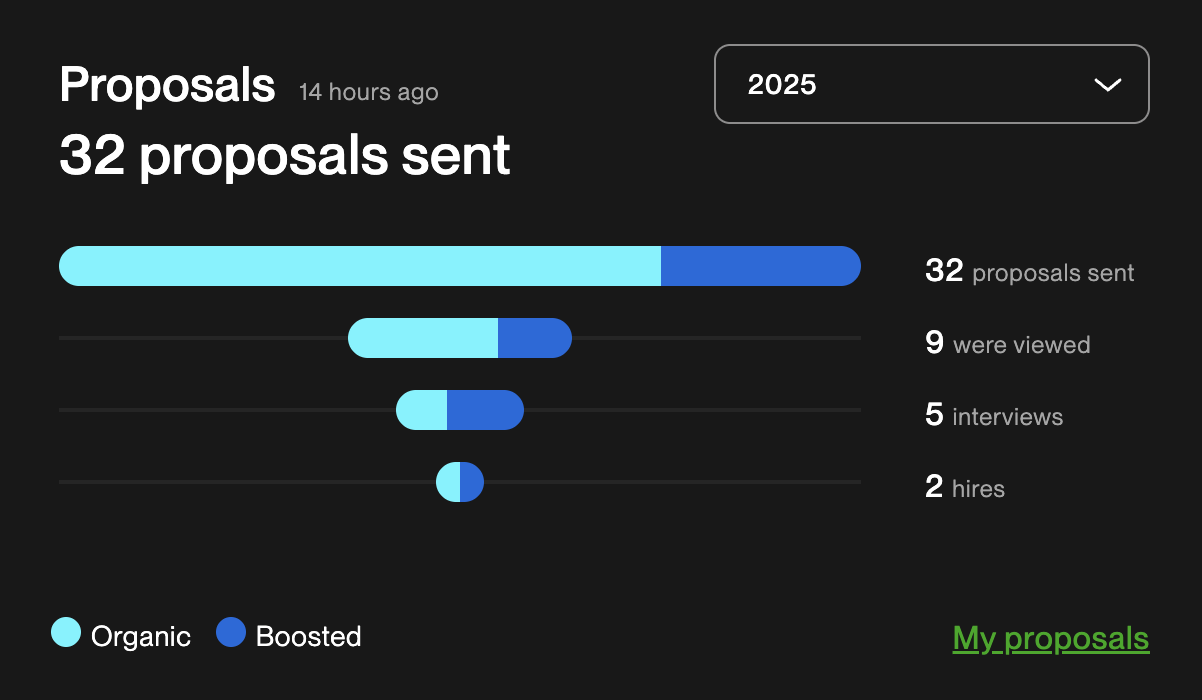Click the dark blue Boosted legend dot

click(x=231, y=633)
